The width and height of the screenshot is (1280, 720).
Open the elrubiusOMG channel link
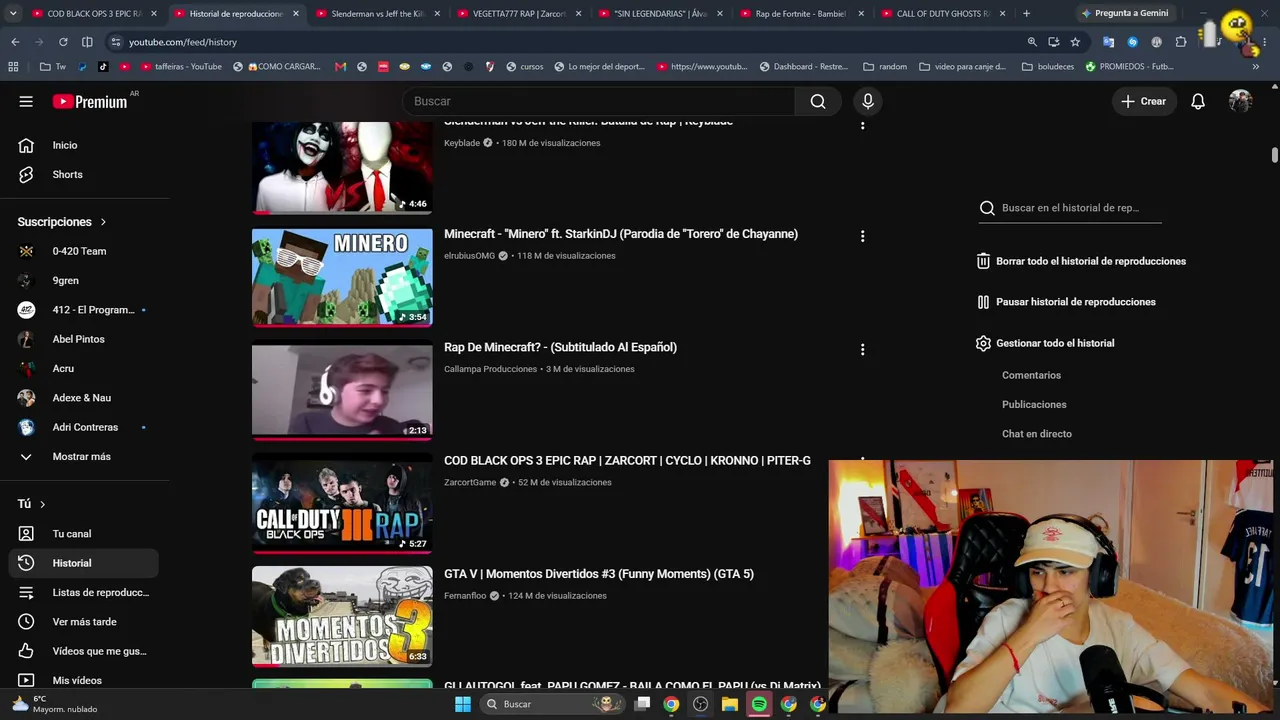(469, 256)
